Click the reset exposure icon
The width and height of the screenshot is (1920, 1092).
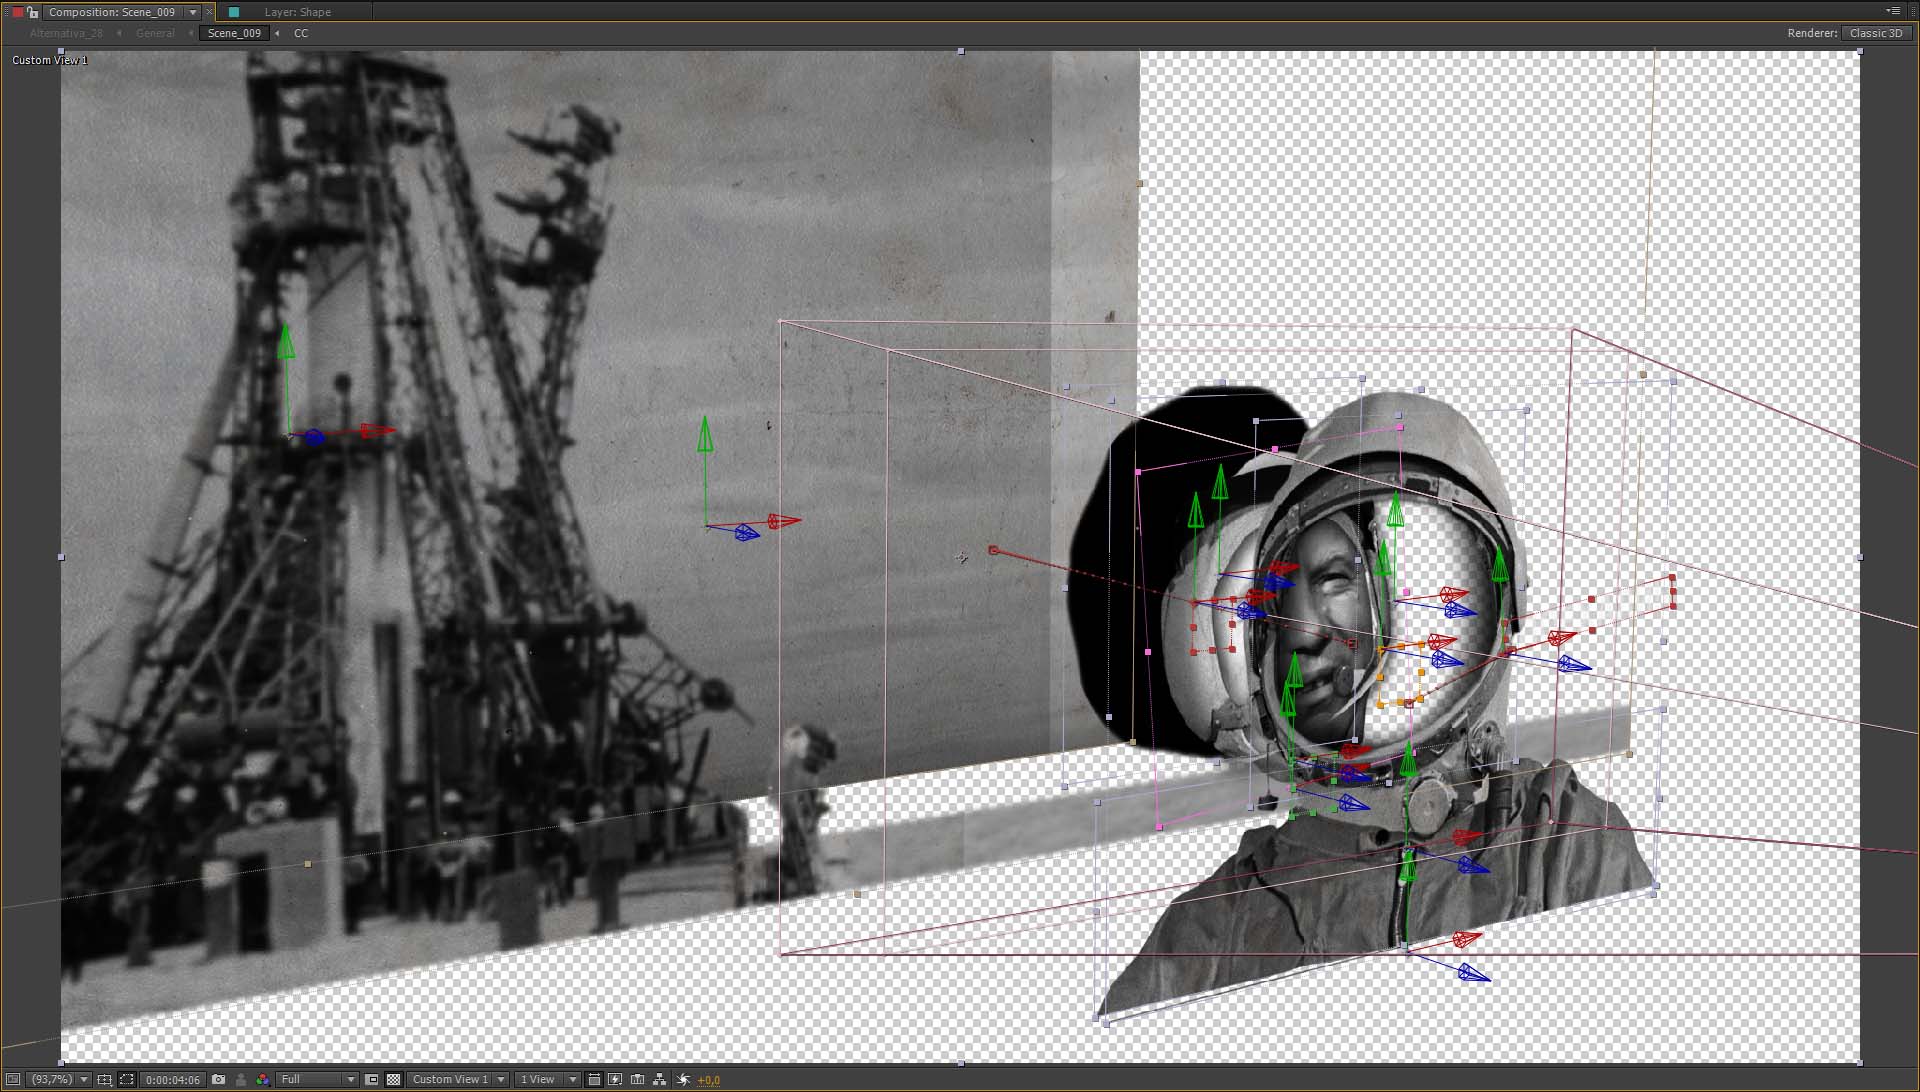point(684,1079)
